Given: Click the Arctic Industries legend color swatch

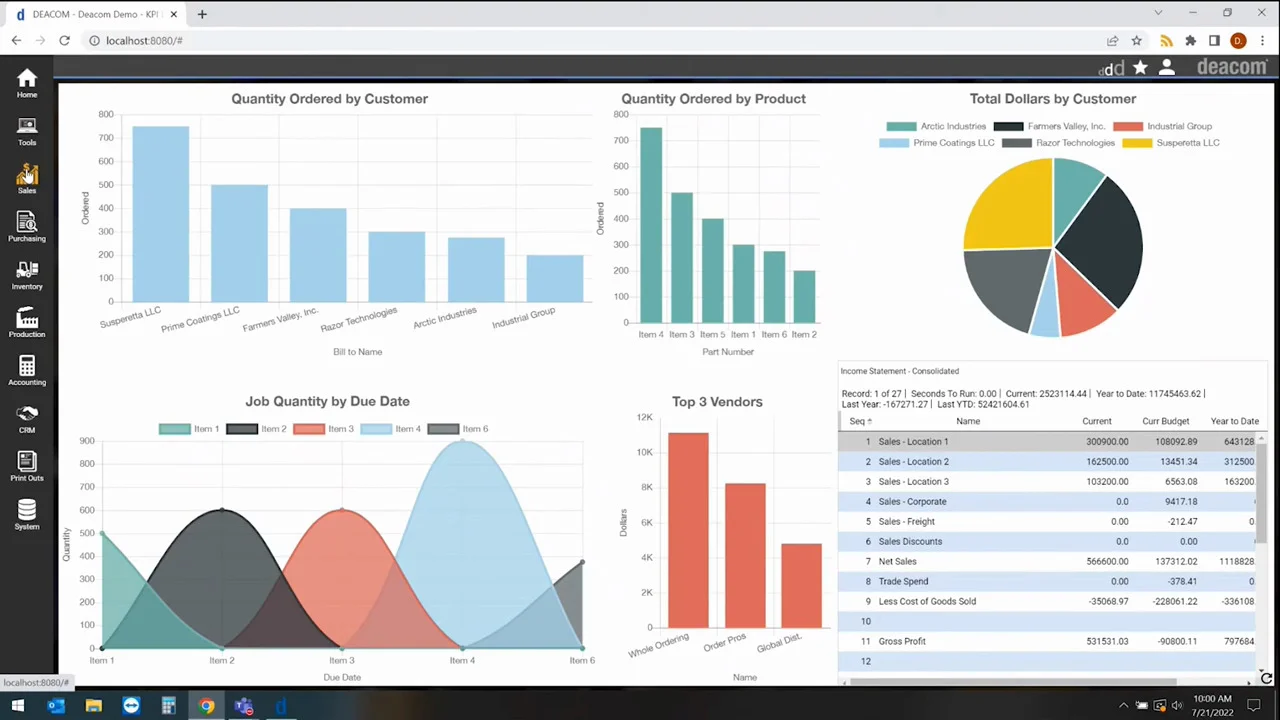Looking at the screenshot, I should click(901, 127).
